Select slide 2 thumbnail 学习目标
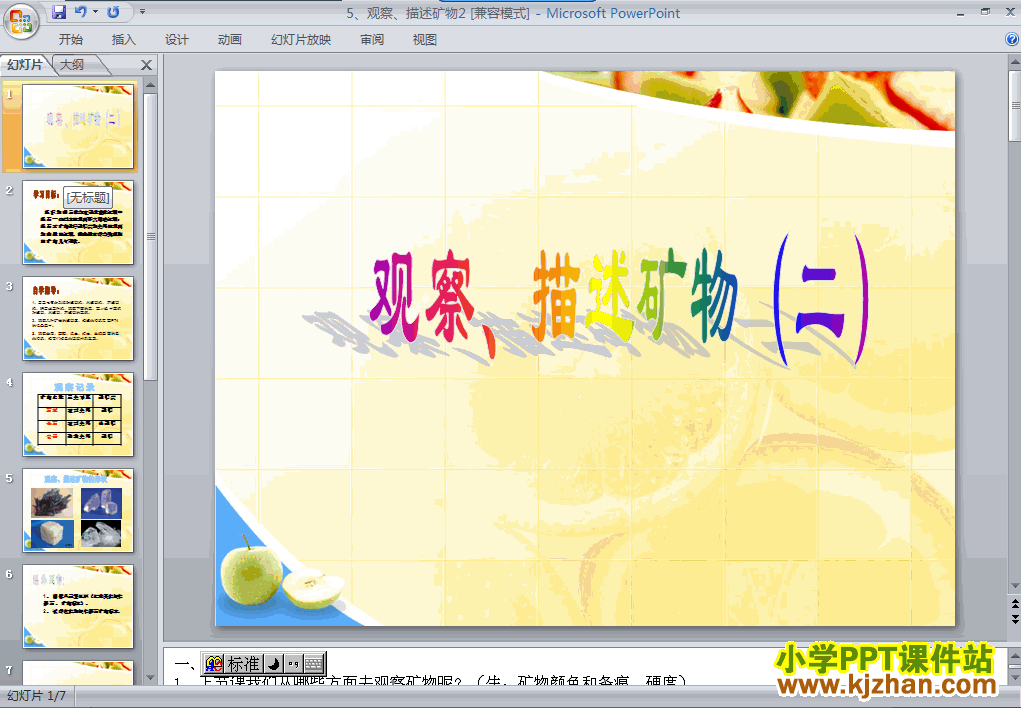This screenshot has height=708, width=1021. click(78, 223)
